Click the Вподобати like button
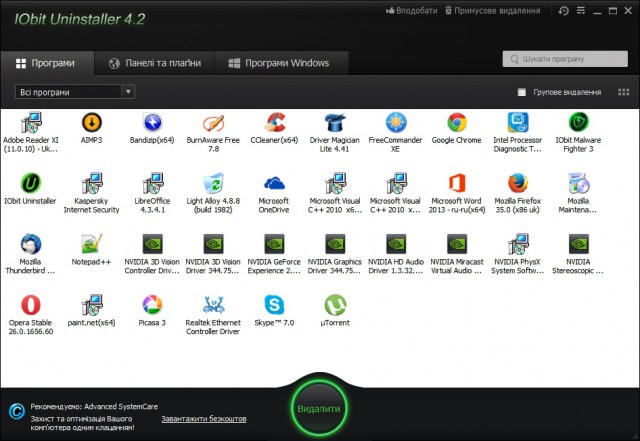 pos(411,11)
